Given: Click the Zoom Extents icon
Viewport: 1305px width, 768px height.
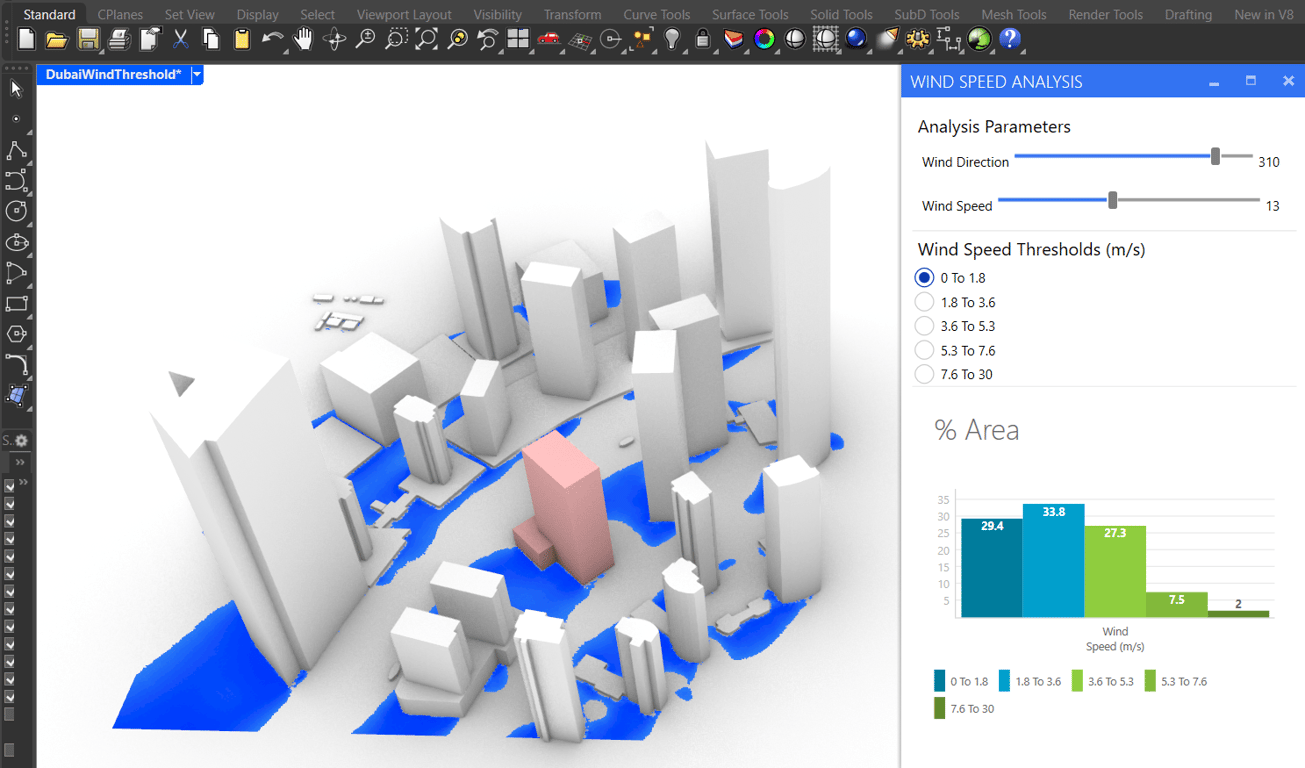Looking at the screenshot, I should (x=427, y=40).
